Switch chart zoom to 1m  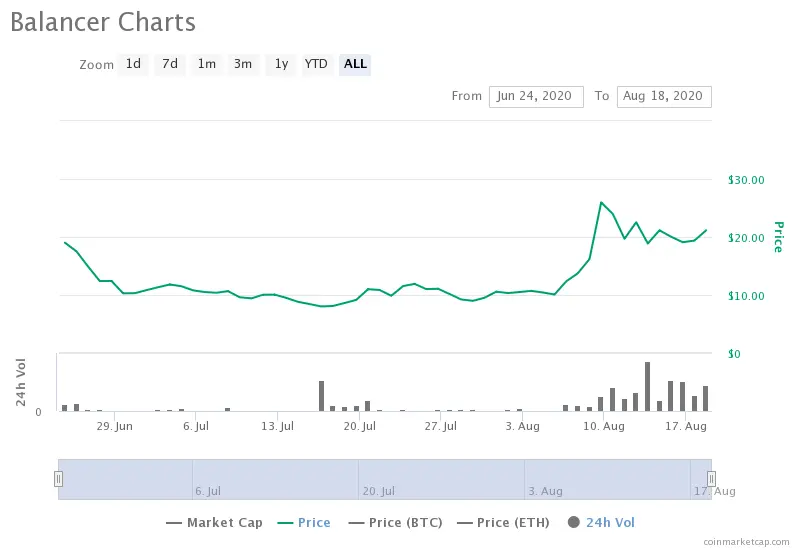[x=207, y=64]
